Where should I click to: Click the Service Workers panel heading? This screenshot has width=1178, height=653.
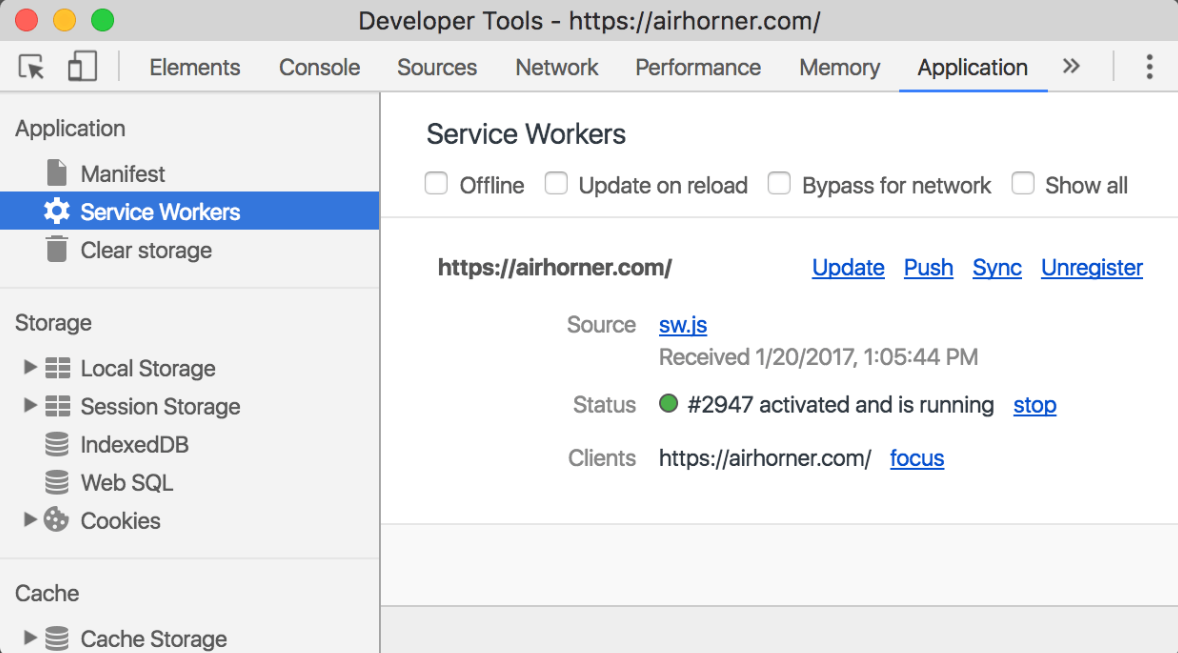point(526,135)
